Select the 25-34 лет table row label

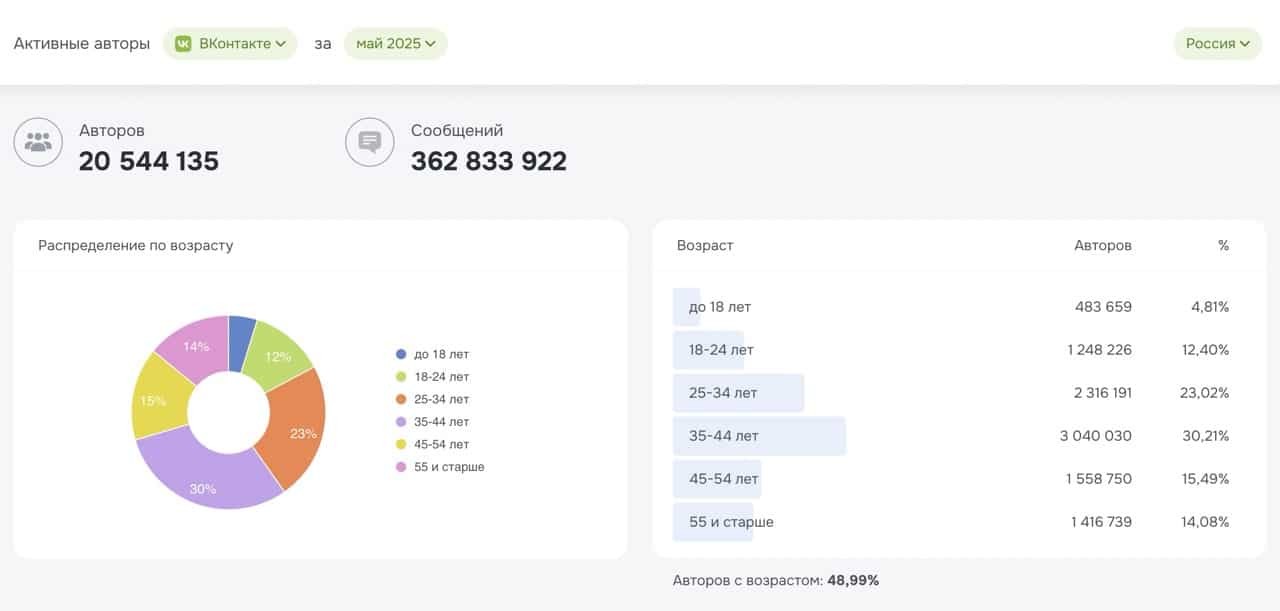click(x=723, y=393)
